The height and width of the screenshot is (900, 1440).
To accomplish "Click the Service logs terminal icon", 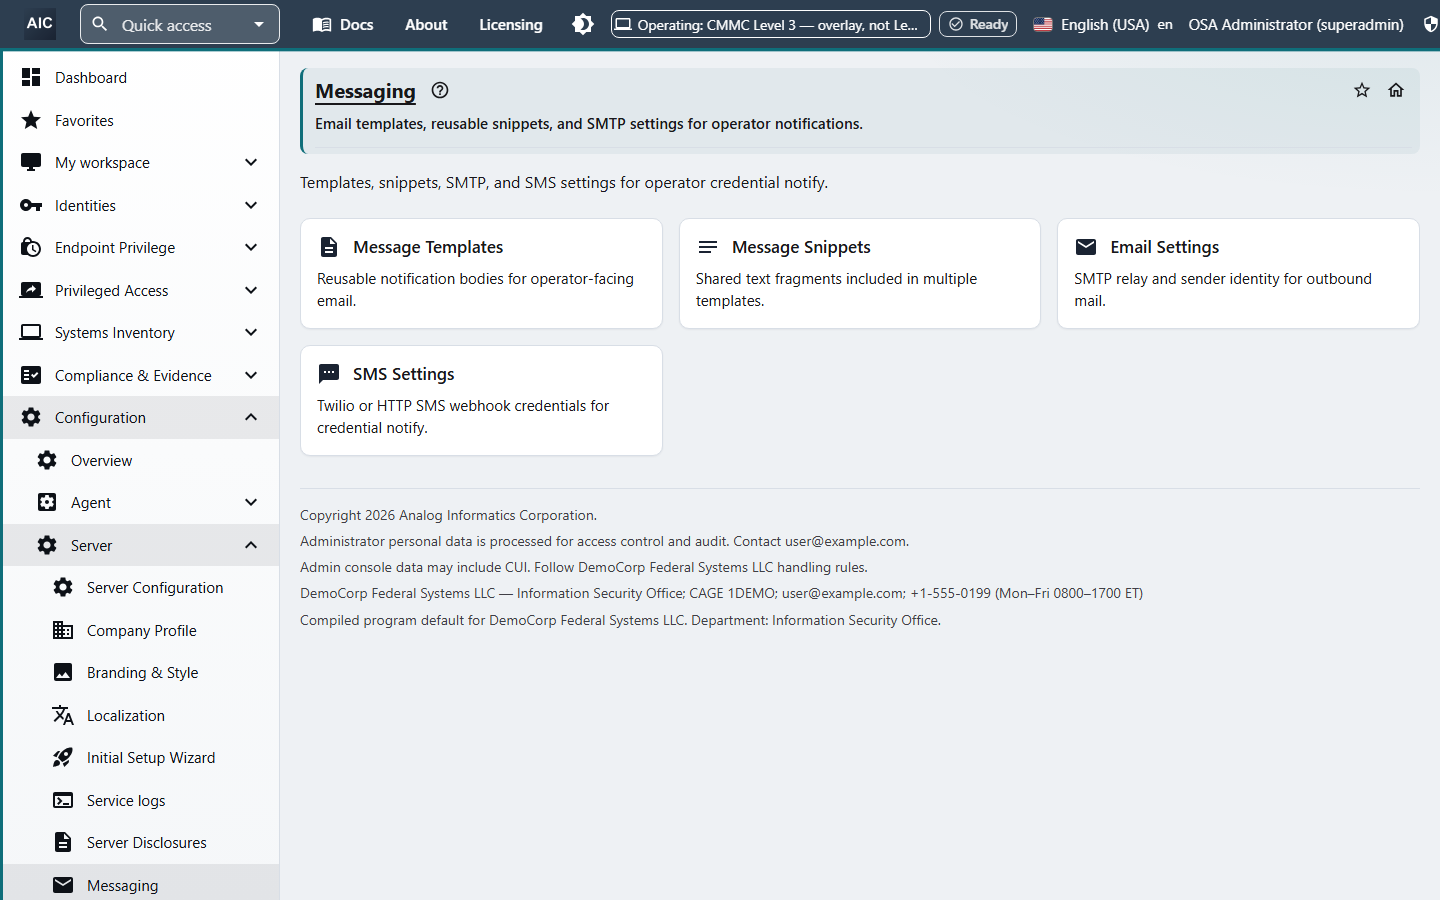I will click(x=63, y=800).
